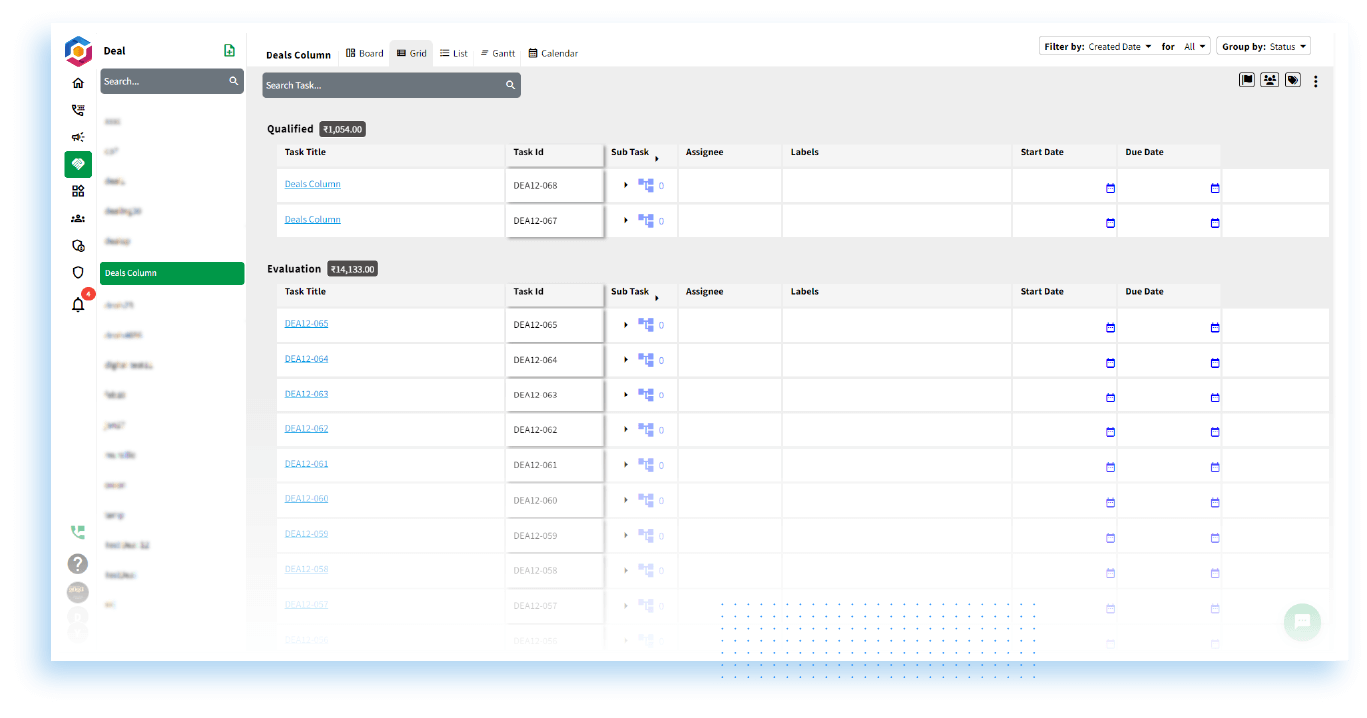Open the Filter by Created Date dropdown
Image resolution: width=1367 pixels, height=718 pixels.
[1117, 45]
